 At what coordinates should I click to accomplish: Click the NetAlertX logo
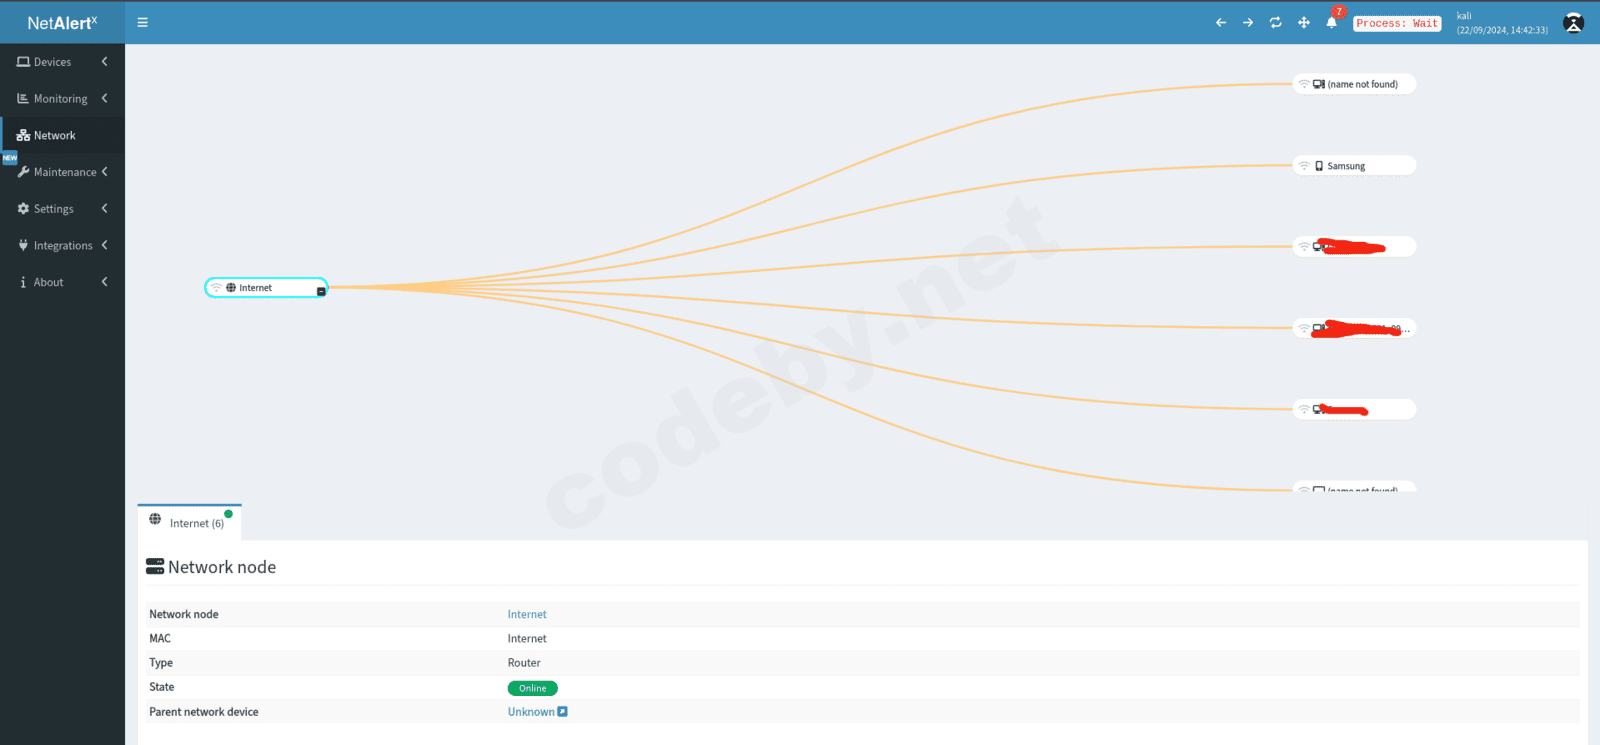(62, 23)
